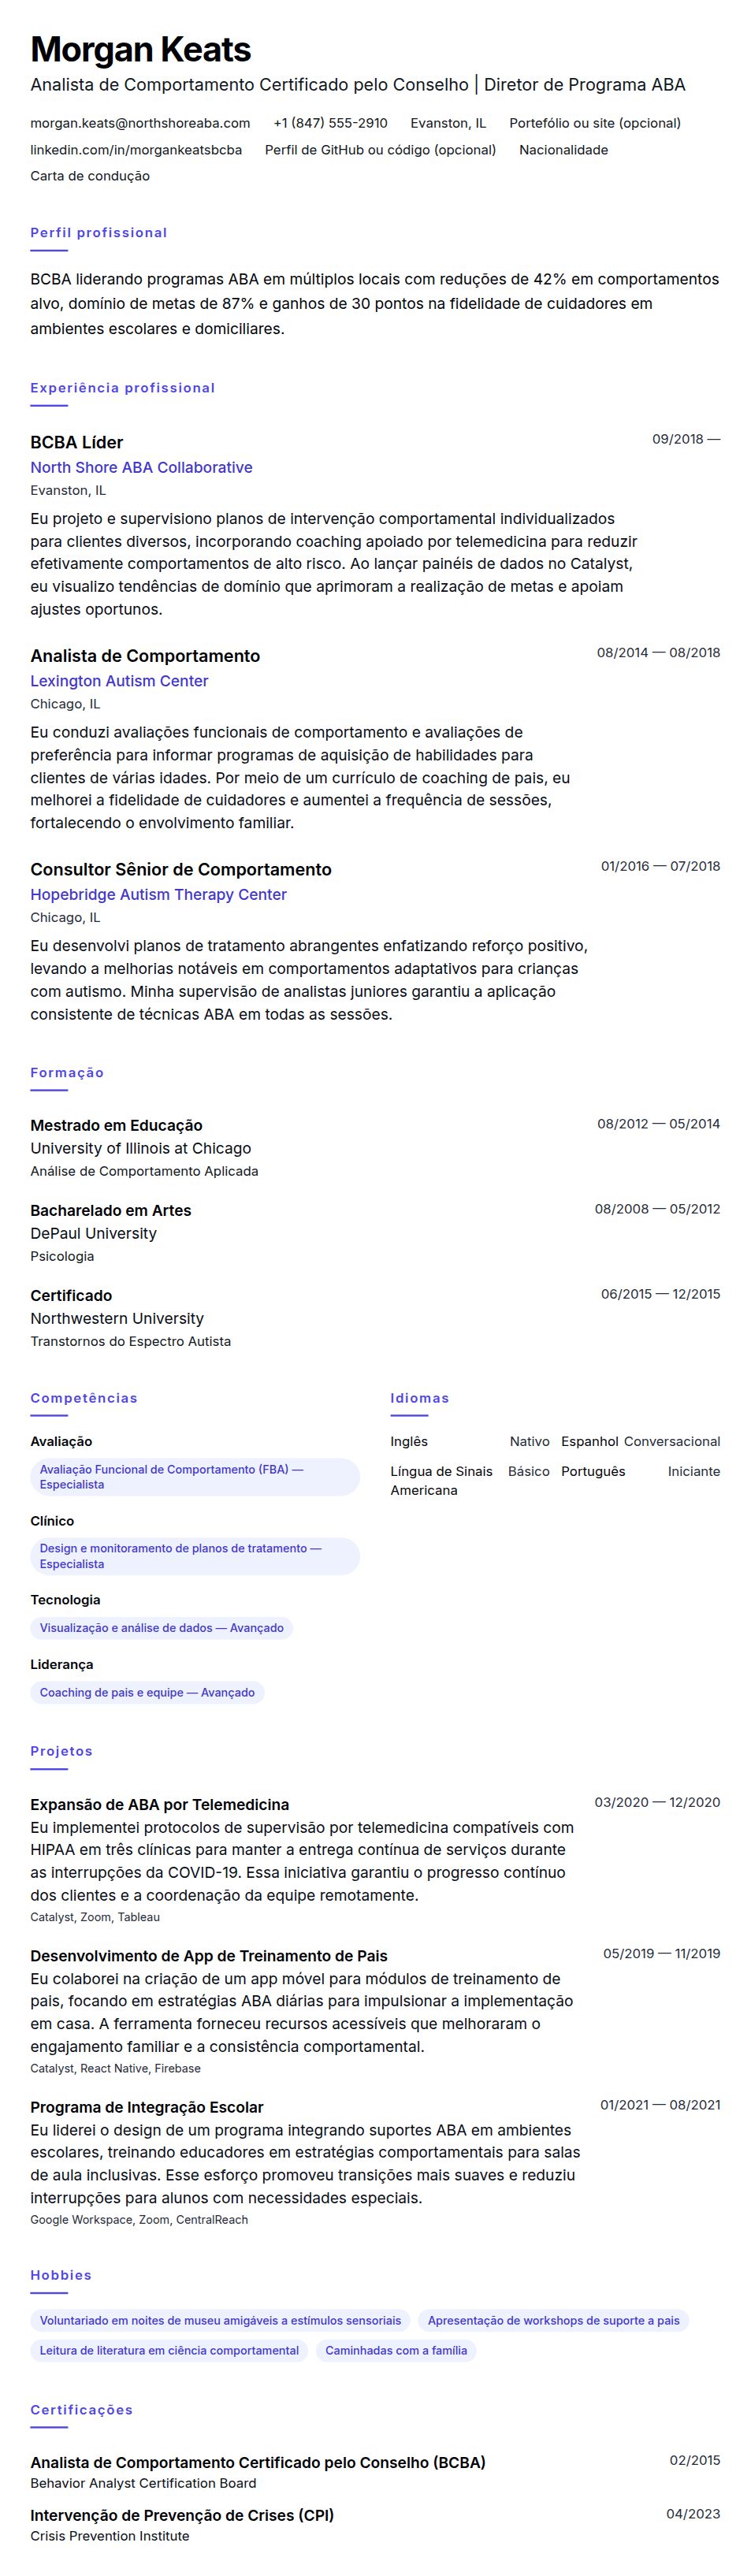
Task: Select the Certificações section heading
Action: (x=81, y=2410)
